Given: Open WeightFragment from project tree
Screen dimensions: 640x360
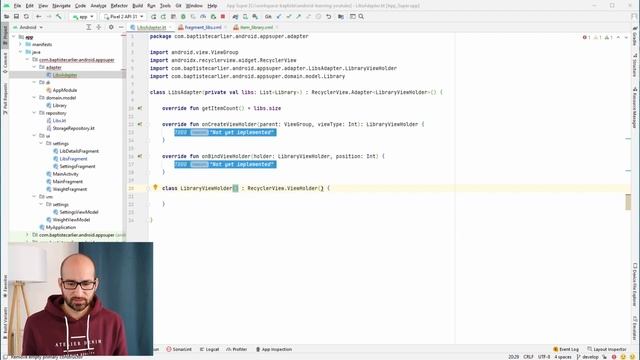Looking at the screenshot, I should pos(70,189).
